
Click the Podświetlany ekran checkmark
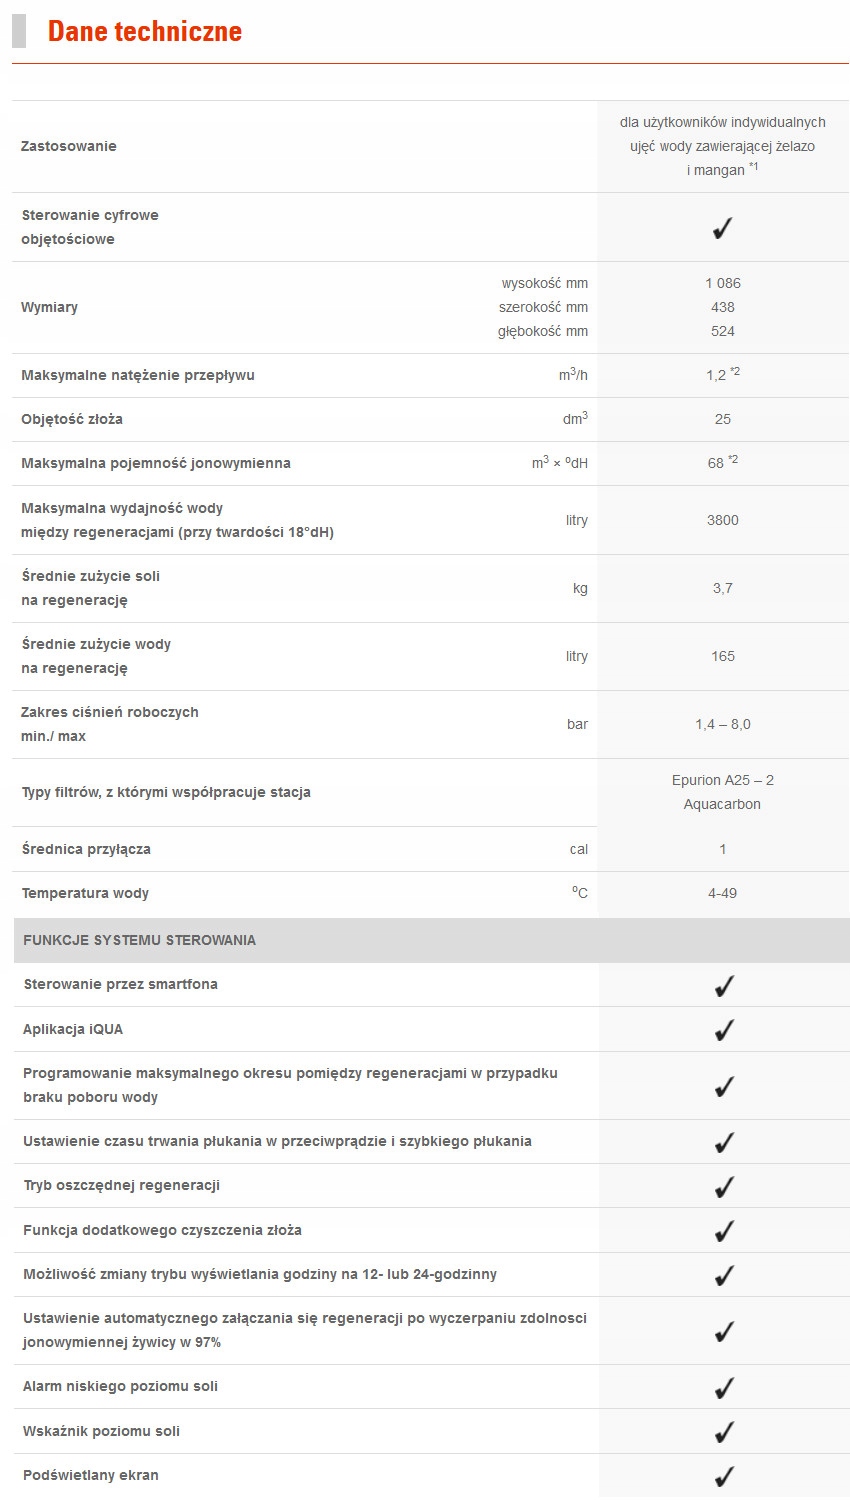coord(724,1476)
